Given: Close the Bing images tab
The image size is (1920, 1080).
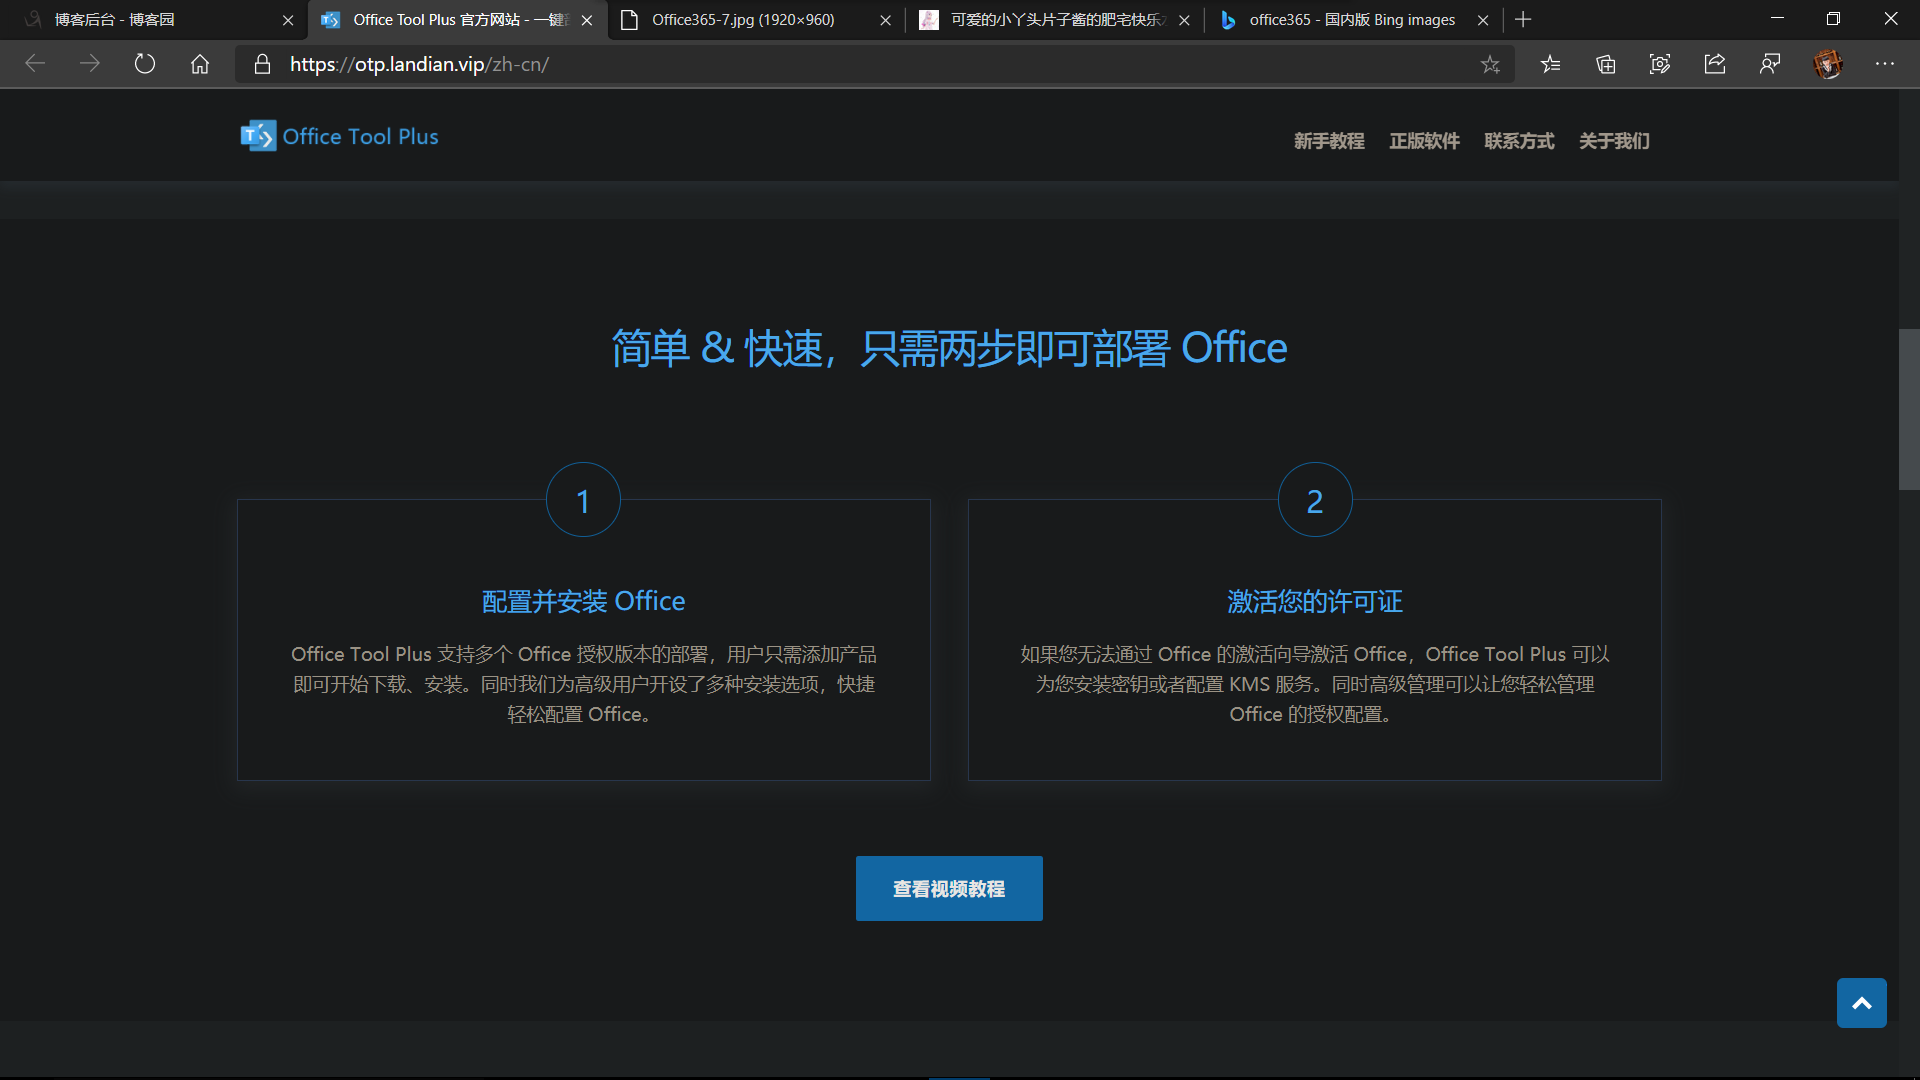Looking at the screenshot, I should (1483, 20).
